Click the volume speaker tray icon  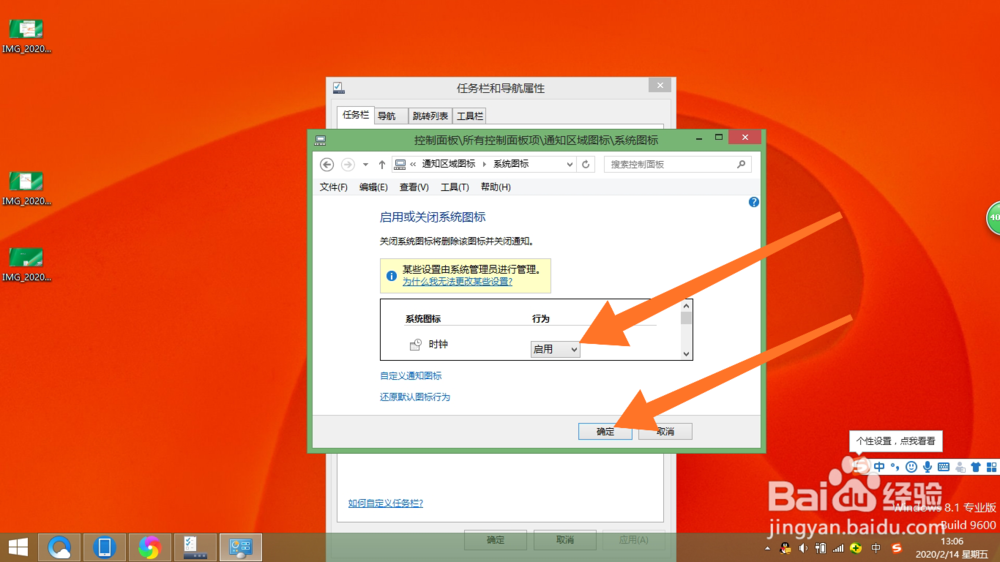pos(803,548)
